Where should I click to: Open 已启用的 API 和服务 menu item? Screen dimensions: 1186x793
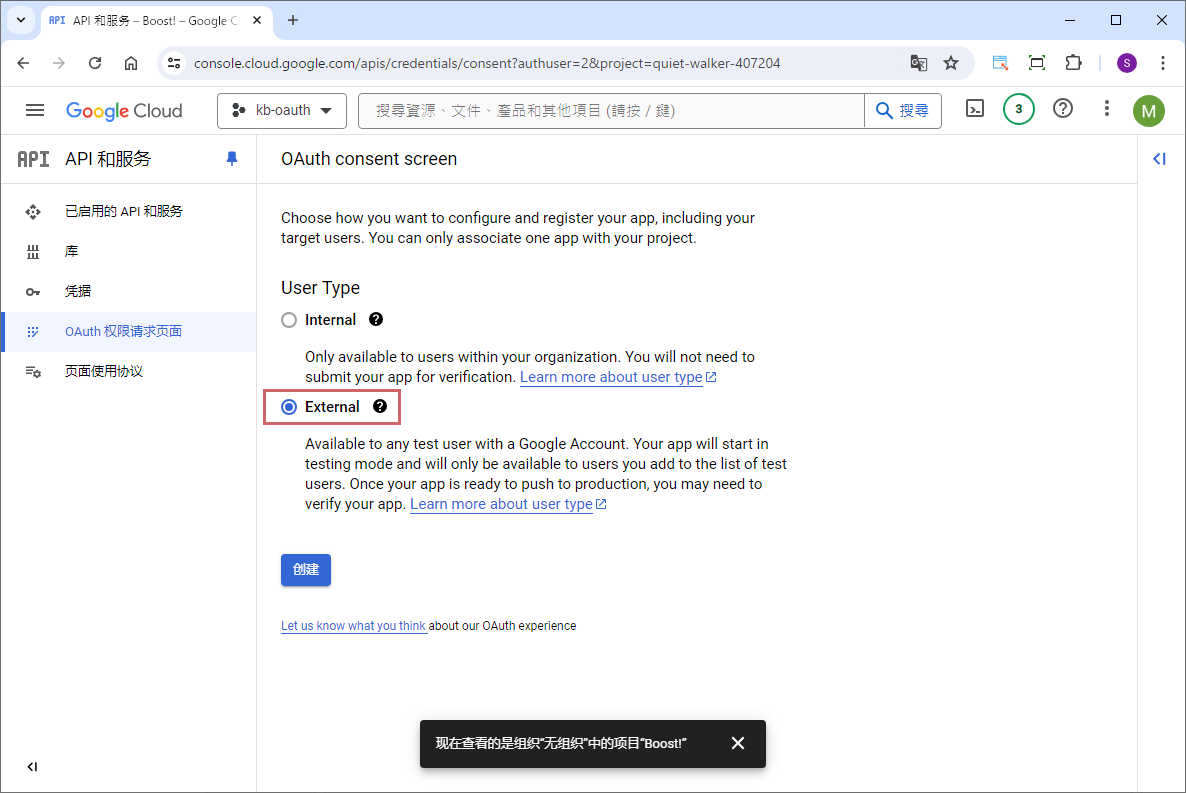[123, 212]
